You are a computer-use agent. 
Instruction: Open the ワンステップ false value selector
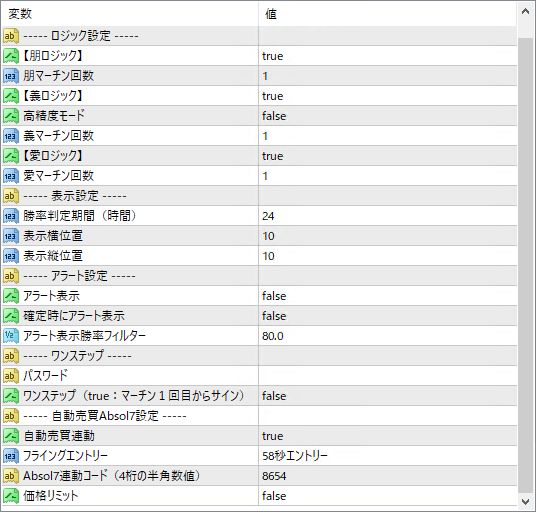click(388, 396)
